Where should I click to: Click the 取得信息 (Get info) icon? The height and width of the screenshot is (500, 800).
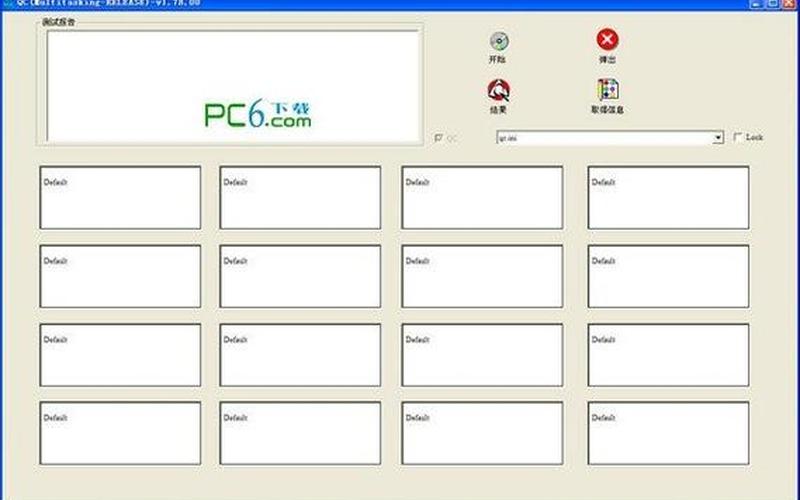coord(608,90)
